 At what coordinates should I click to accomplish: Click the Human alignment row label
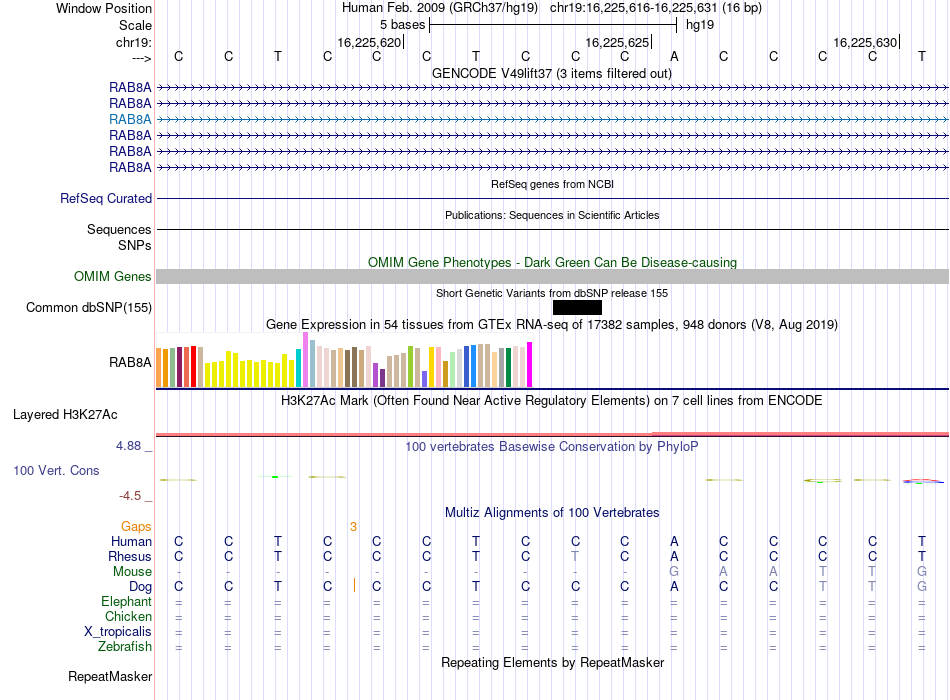tap(131, 541)
